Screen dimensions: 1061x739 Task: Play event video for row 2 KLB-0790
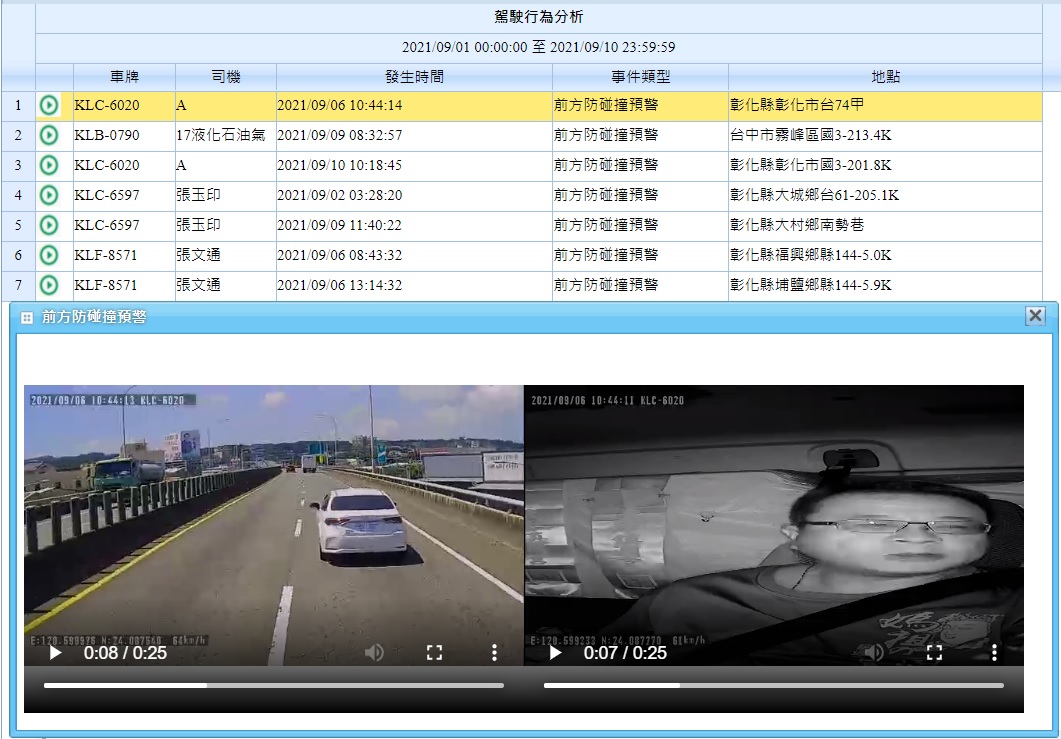click(49, 135)
